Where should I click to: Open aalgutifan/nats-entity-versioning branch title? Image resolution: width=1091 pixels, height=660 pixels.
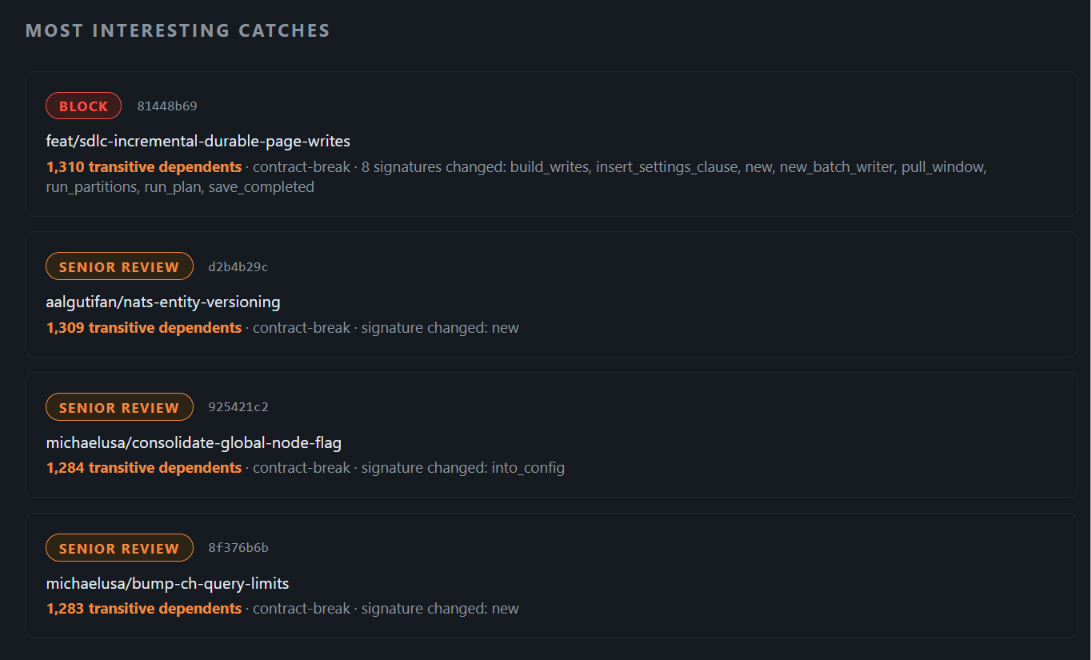click(x=163, y=301)
